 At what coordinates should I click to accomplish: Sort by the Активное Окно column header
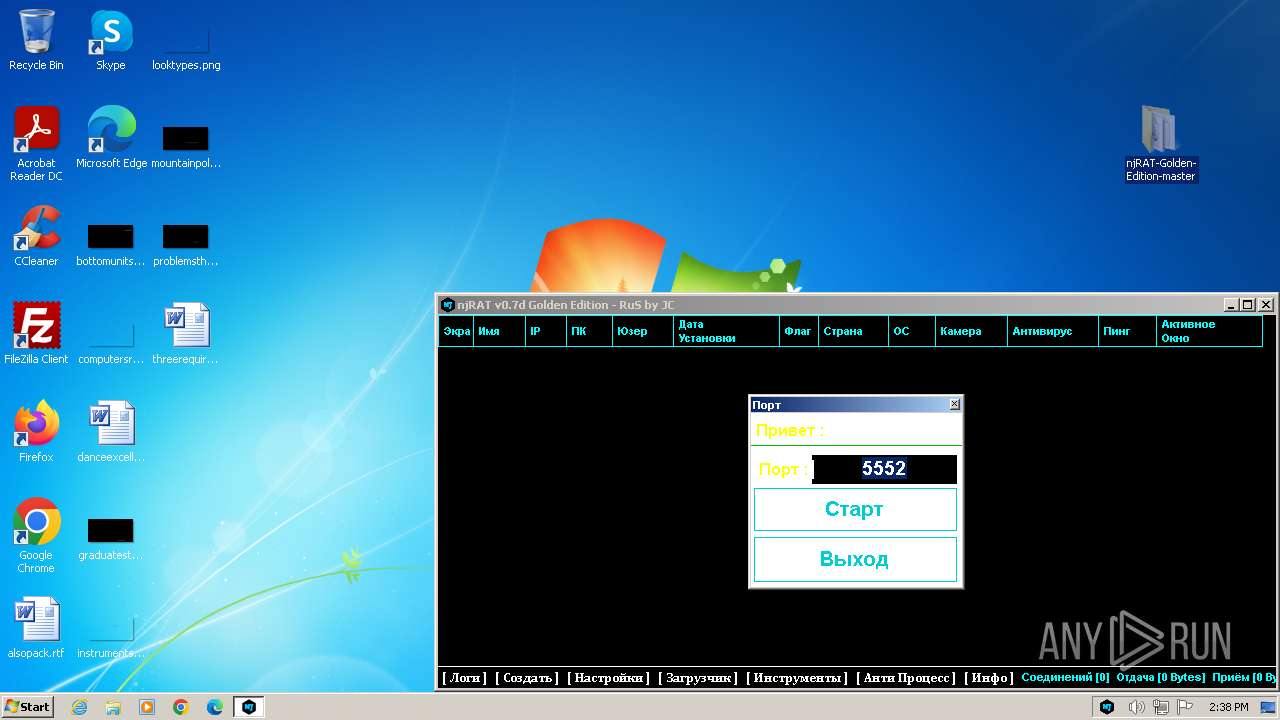click(x=1209, y=331)
